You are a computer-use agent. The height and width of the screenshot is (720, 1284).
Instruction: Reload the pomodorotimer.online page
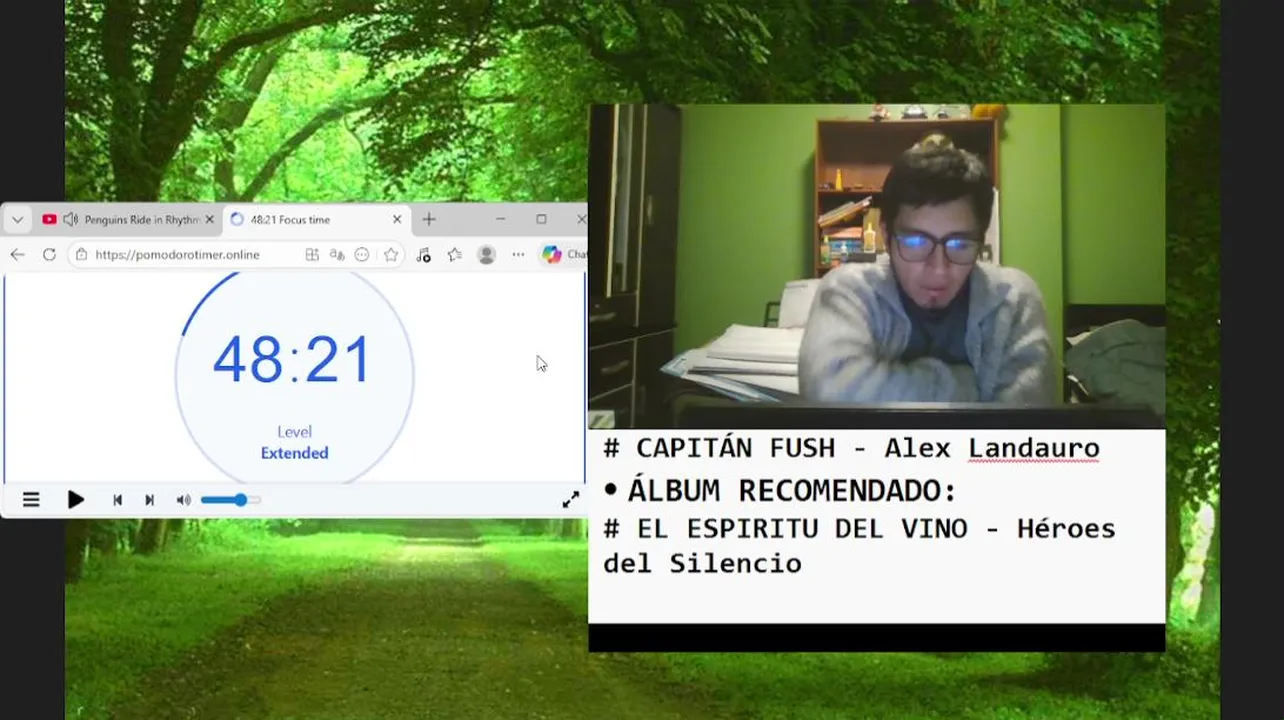[49, 255]
